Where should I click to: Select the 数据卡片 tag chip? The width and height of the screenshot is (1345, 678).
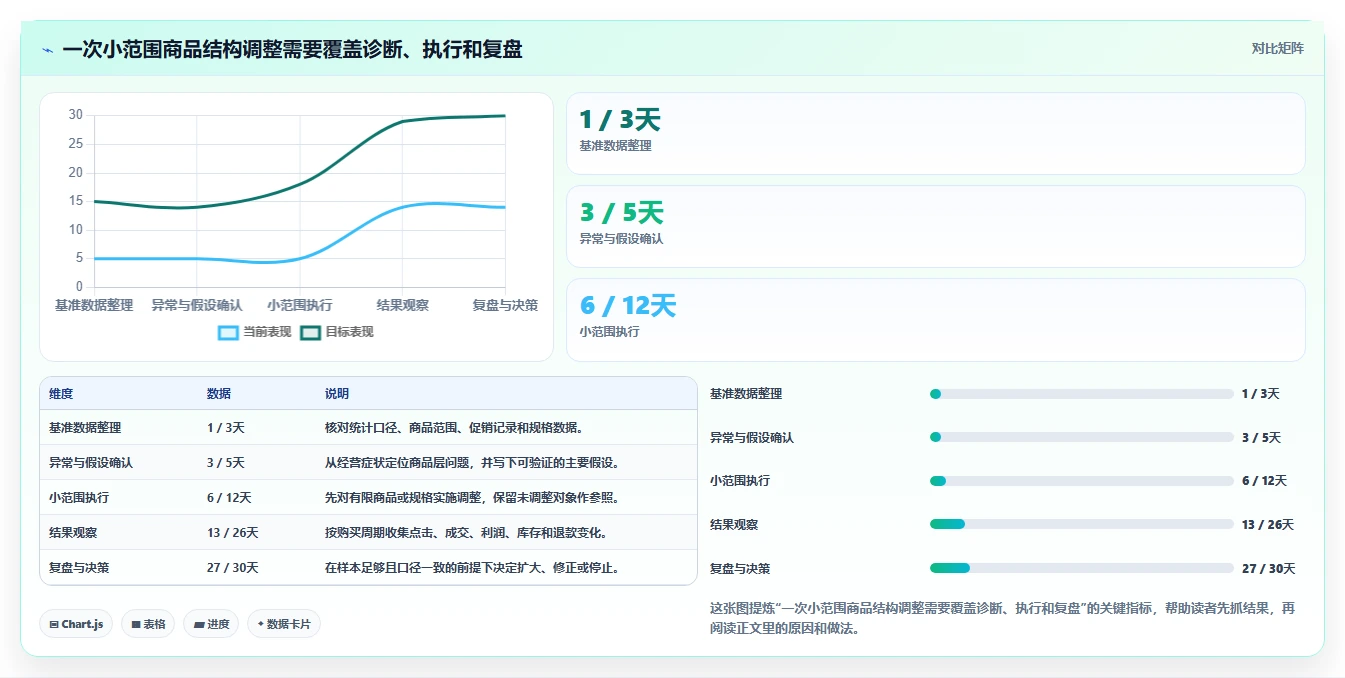point(284,624)
